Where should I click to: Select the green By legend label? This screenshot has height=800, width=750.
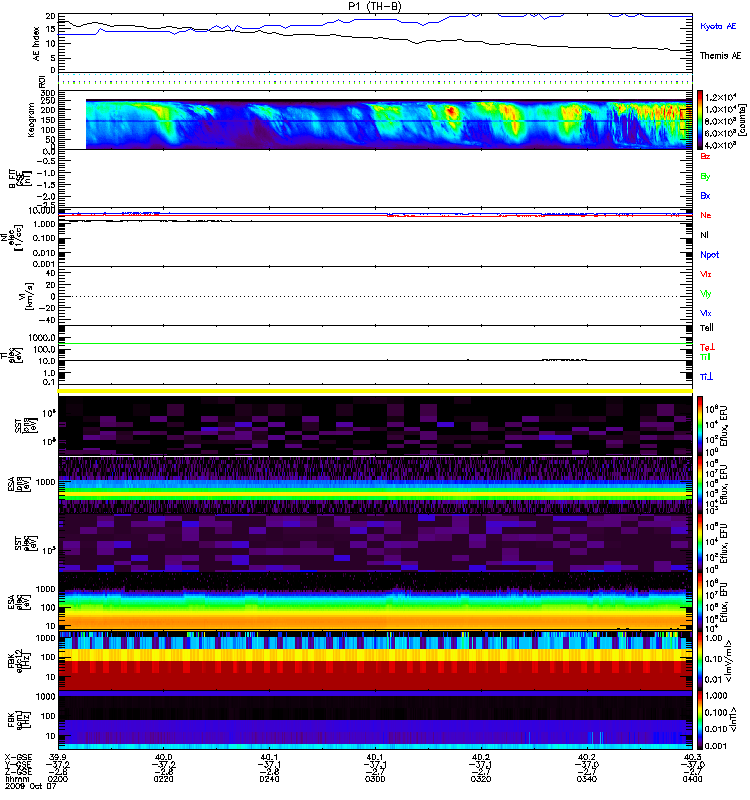[x=705, y=177]
